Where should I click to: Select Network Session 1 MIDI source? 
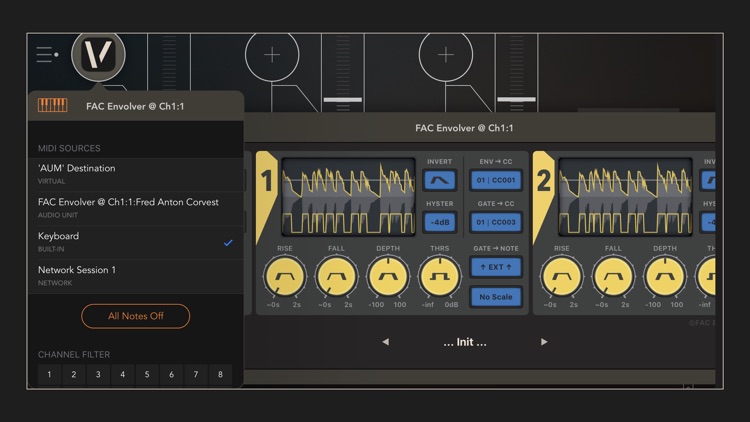tap(136, 276)
